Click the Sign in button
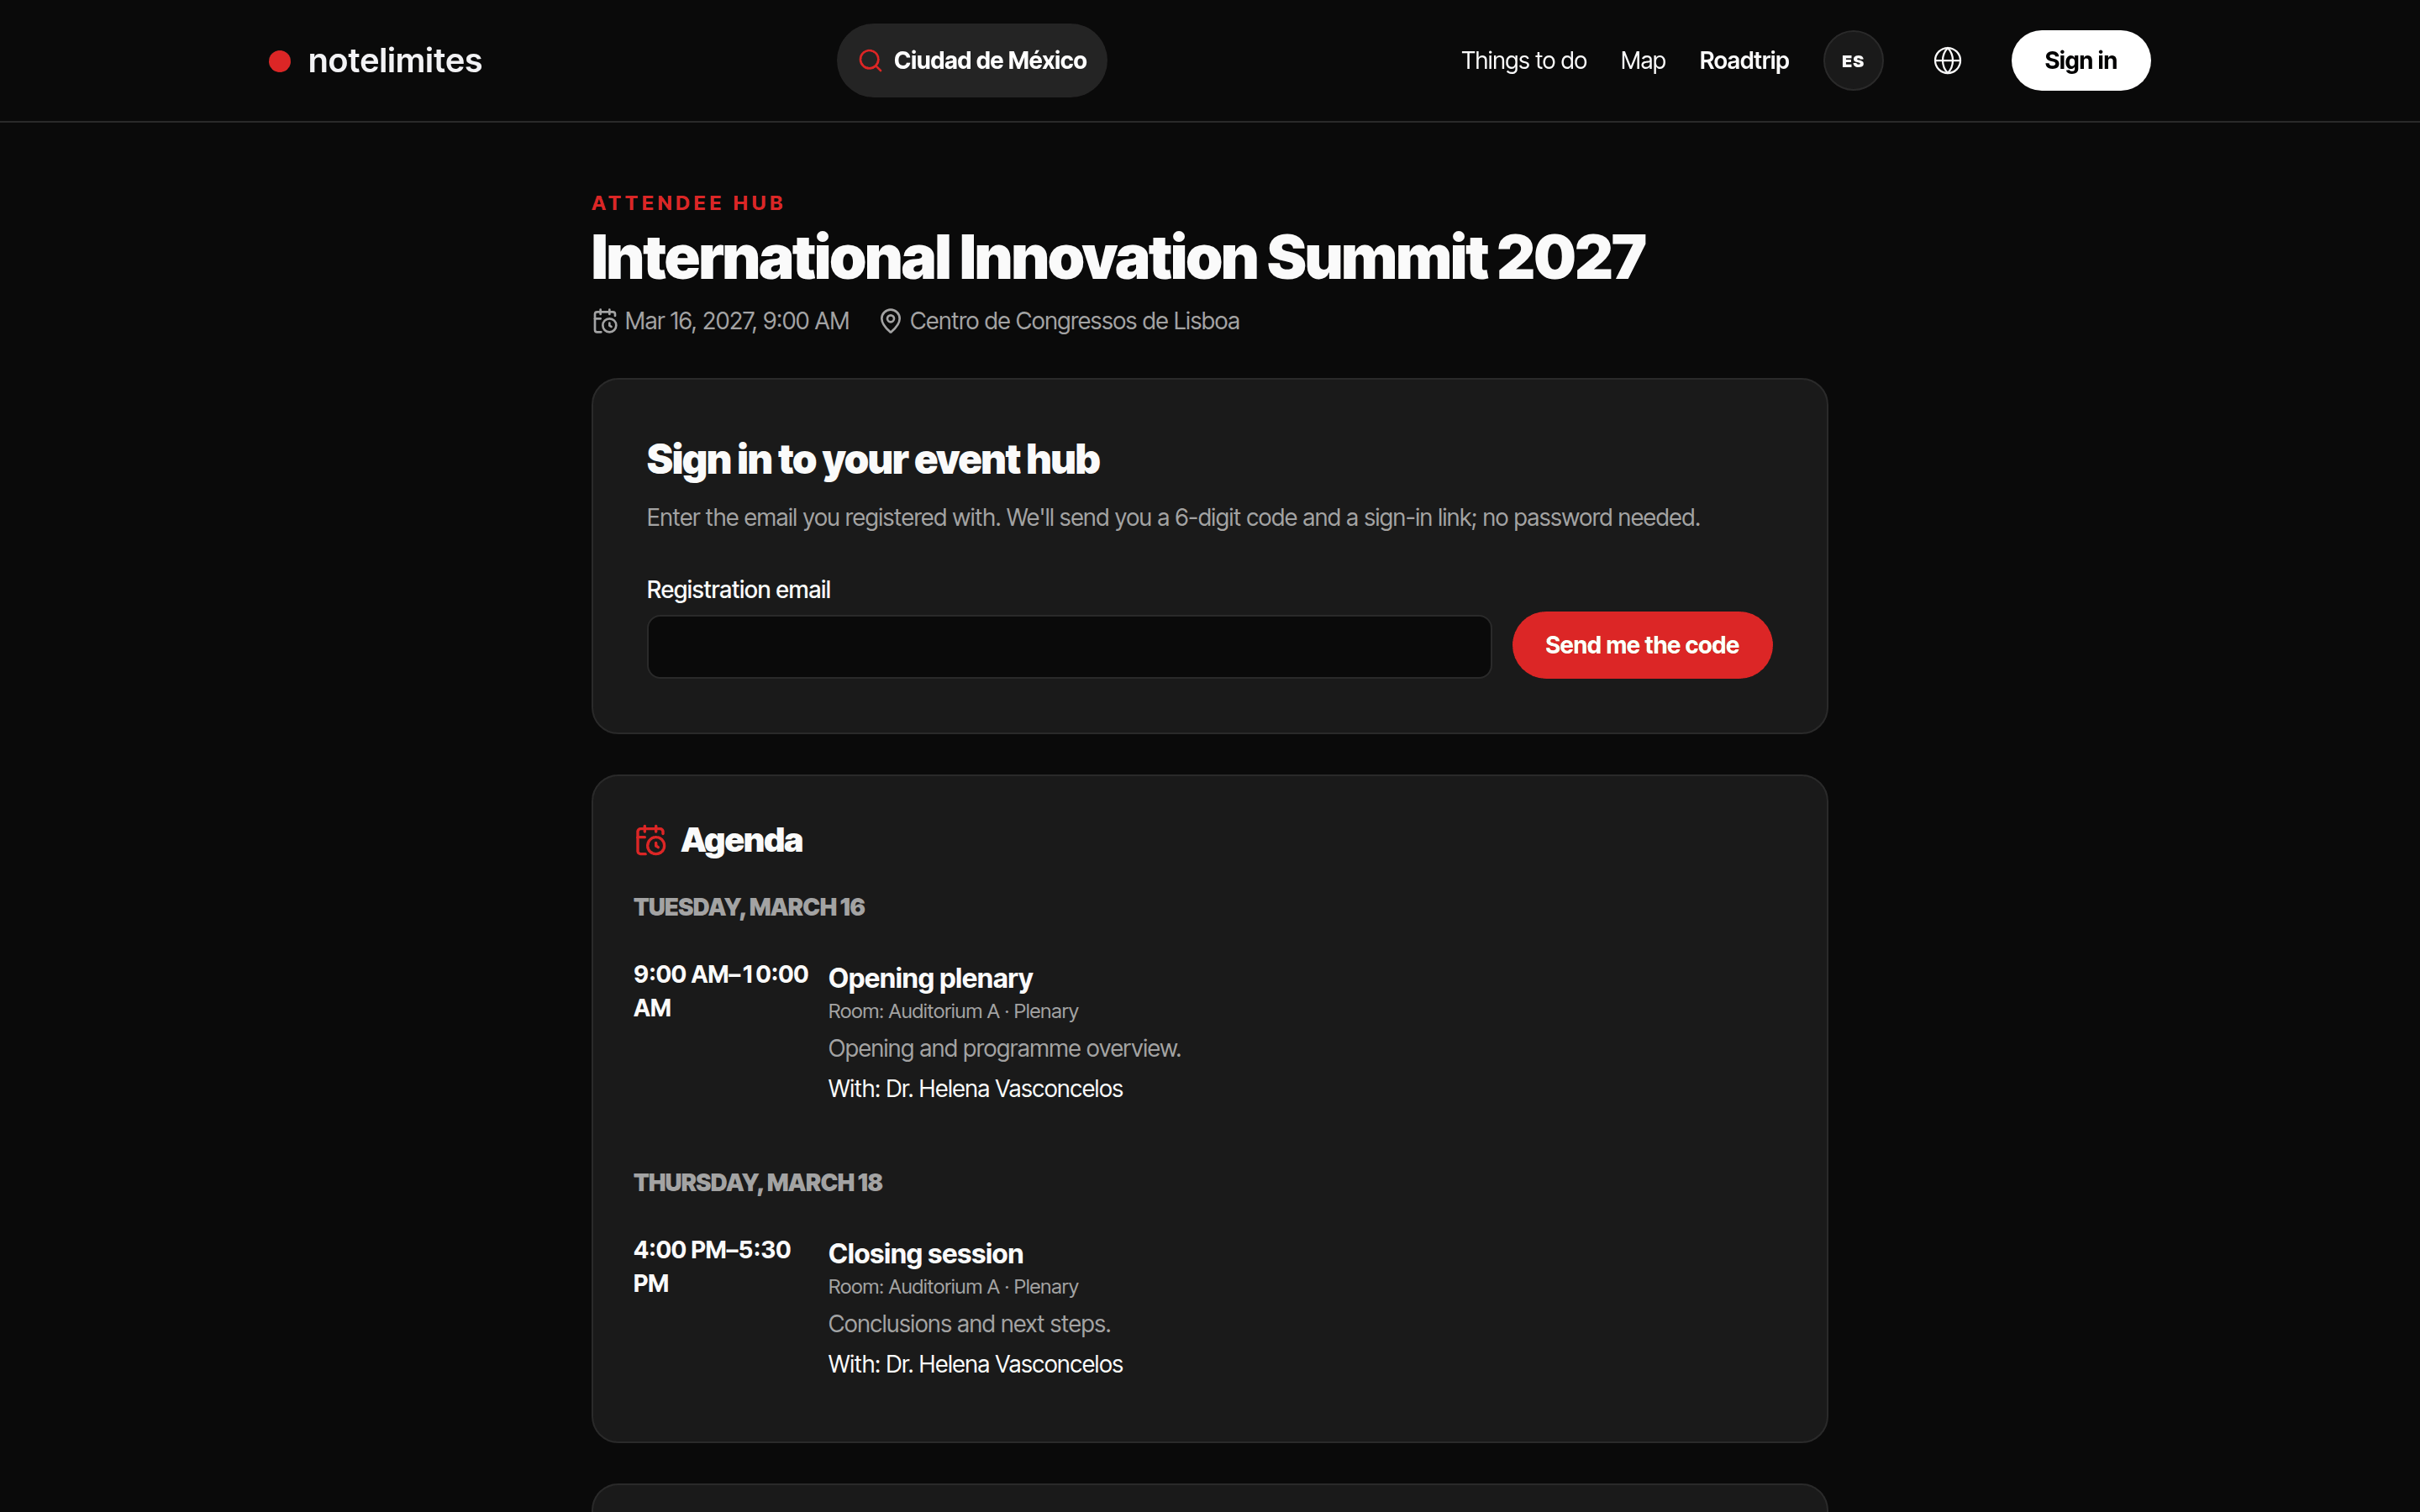Screen dimensions: 2420x1512 point(2080,61)
